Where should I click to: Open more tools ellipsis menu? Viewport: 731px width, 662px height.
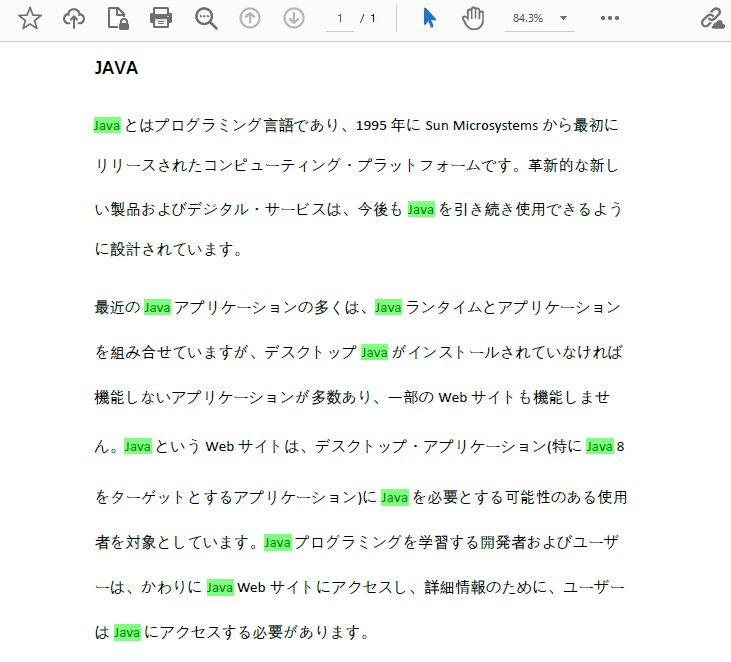tap(610, 18)
